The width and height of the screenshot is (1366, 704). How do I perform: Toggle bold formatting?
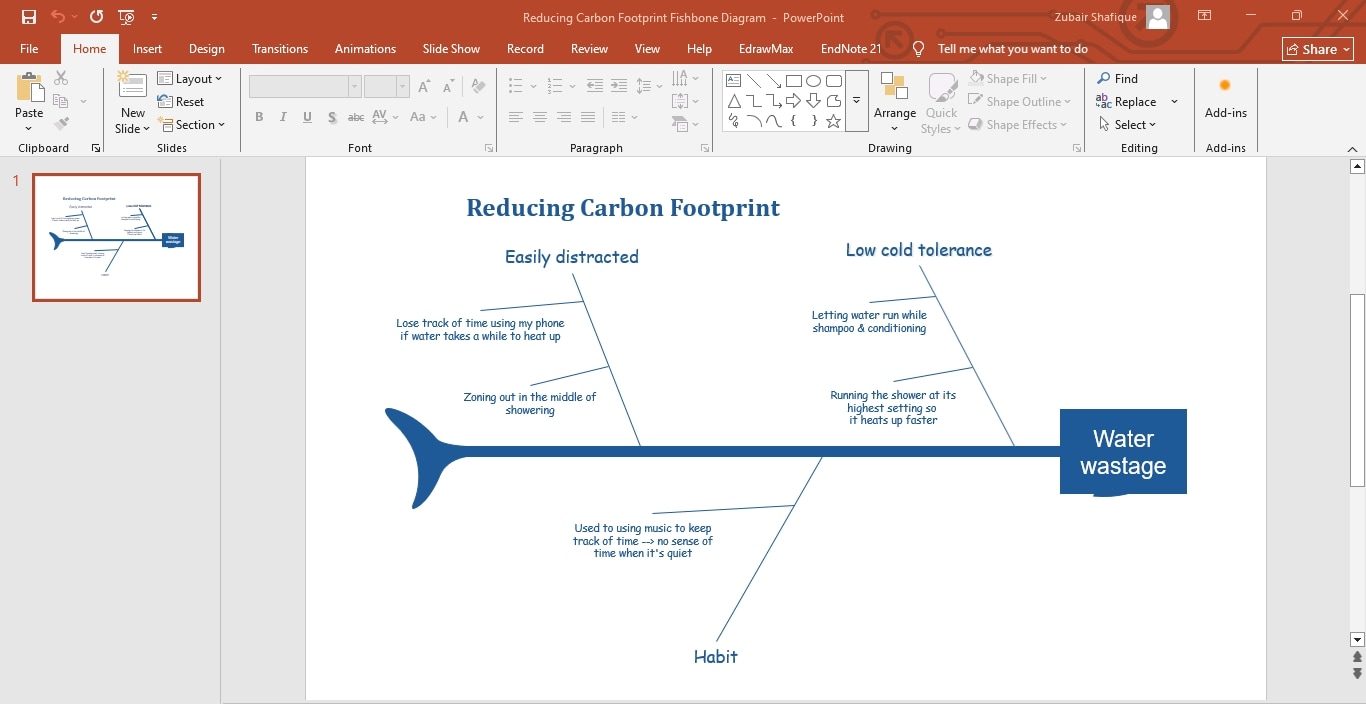pyautogui.click(x=259, y=117)
